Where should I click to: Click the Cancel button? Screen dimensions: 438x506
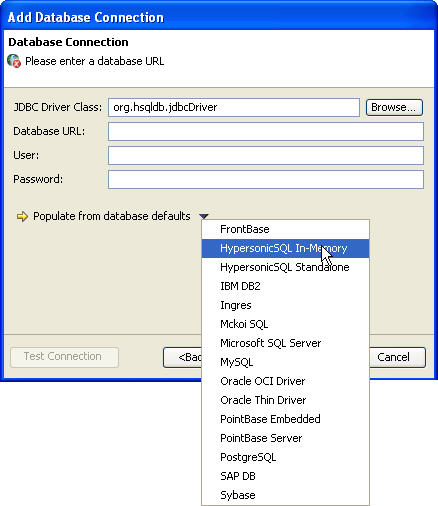coord(397,357)
